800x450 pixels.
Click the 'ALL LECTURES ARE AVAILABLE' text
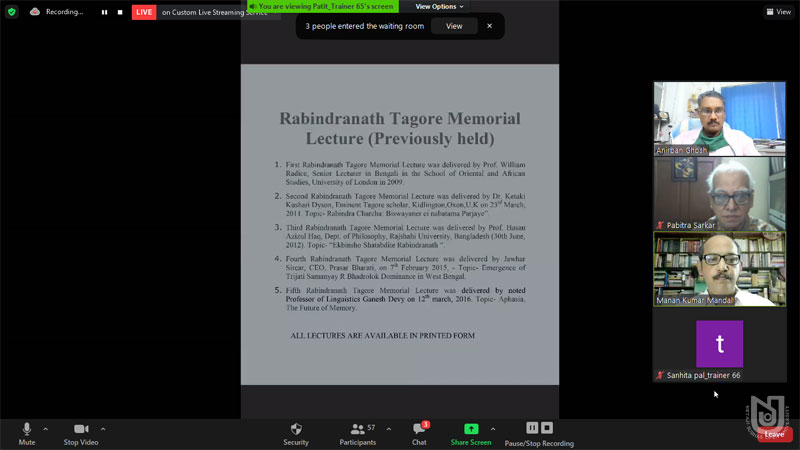point(383,336)
